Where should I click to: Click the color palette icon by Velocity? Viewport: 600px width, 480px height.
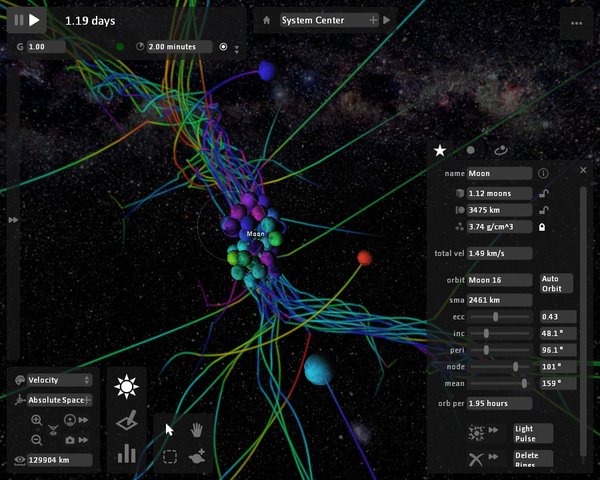[x=19, y=380]
